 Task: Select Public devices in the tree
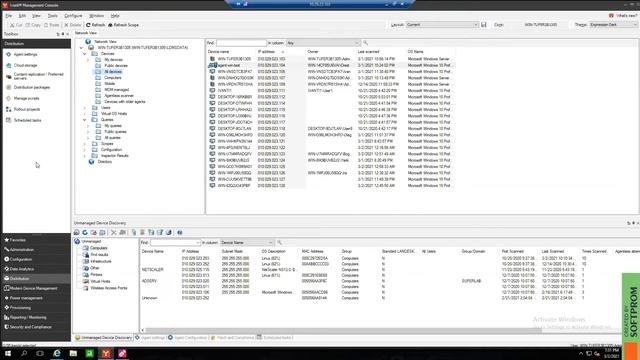(x=116, y=66)
